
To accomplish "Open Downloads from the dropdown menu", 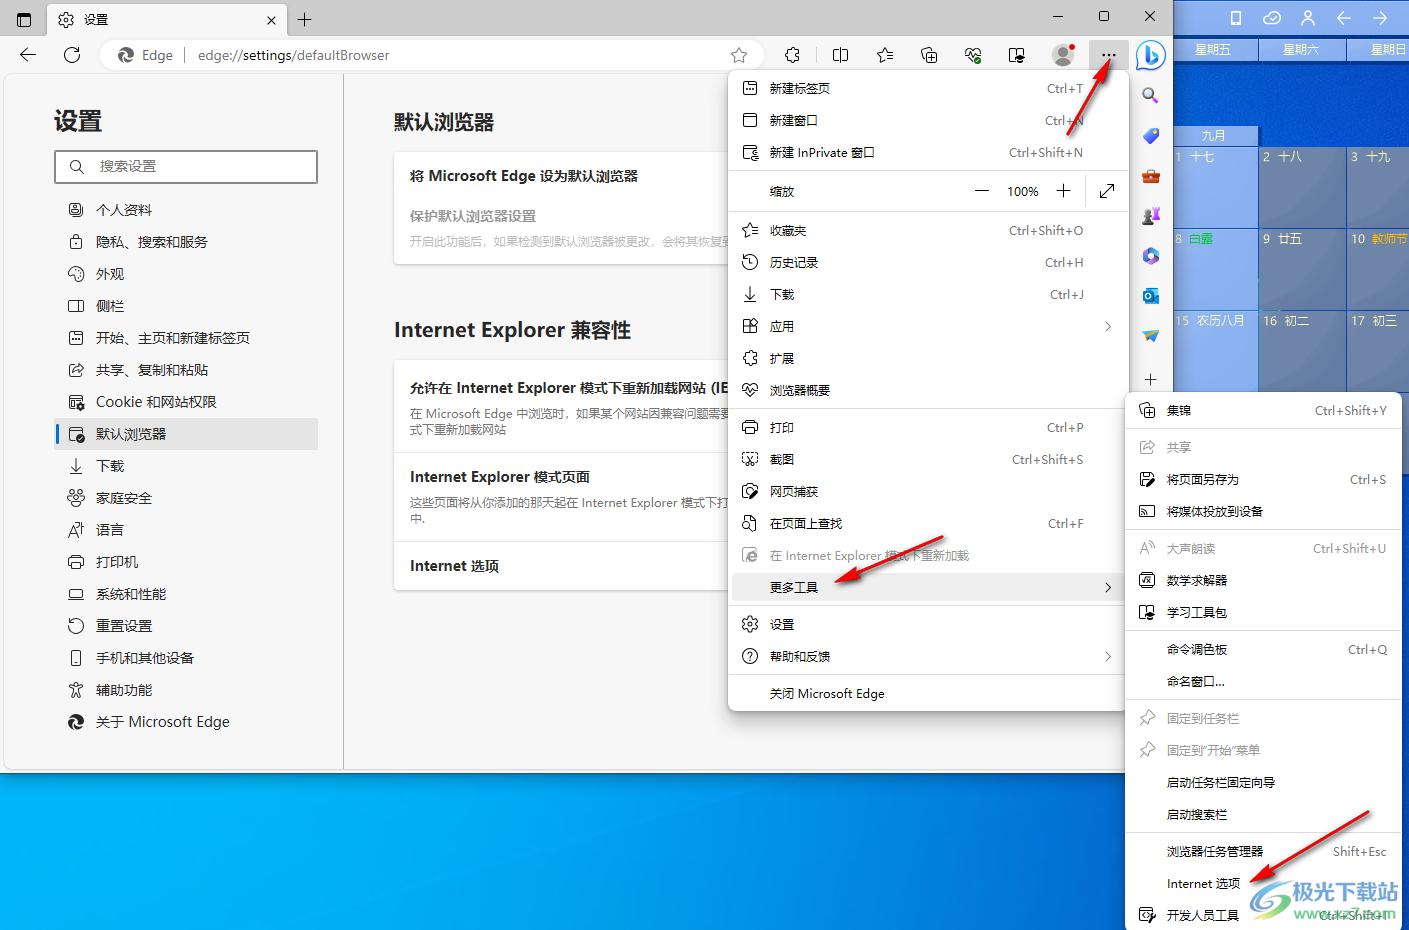I will click(929, 294).
